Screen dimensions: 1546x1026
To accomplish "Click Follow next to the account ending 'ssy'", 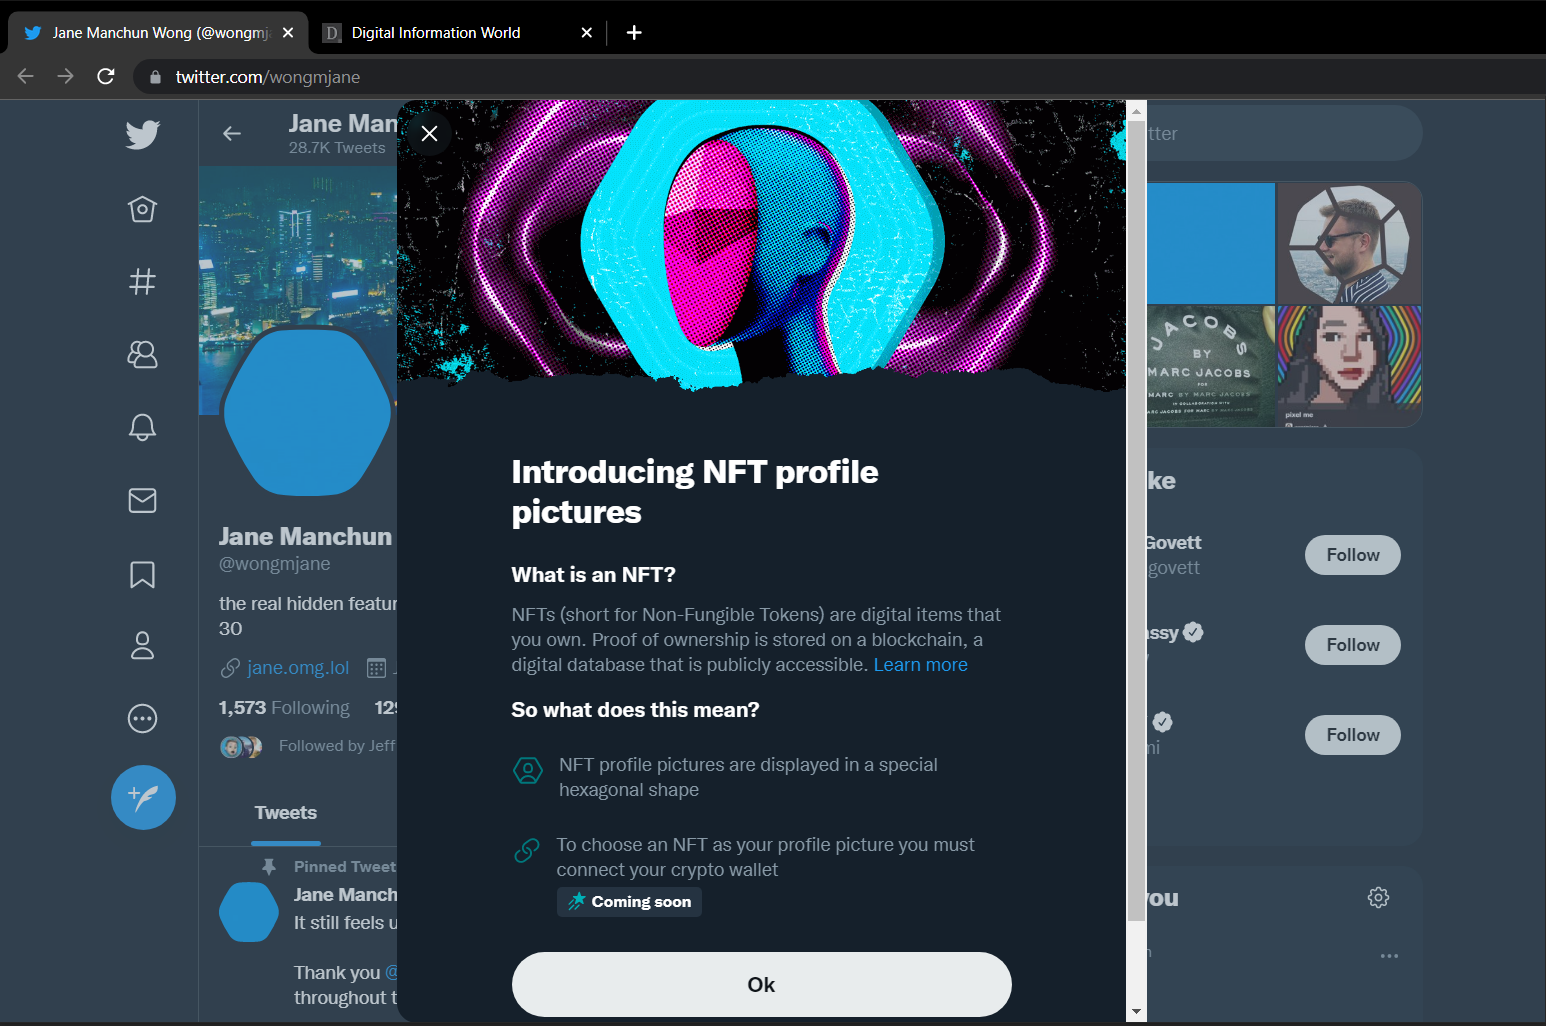I will point(1352,645).
